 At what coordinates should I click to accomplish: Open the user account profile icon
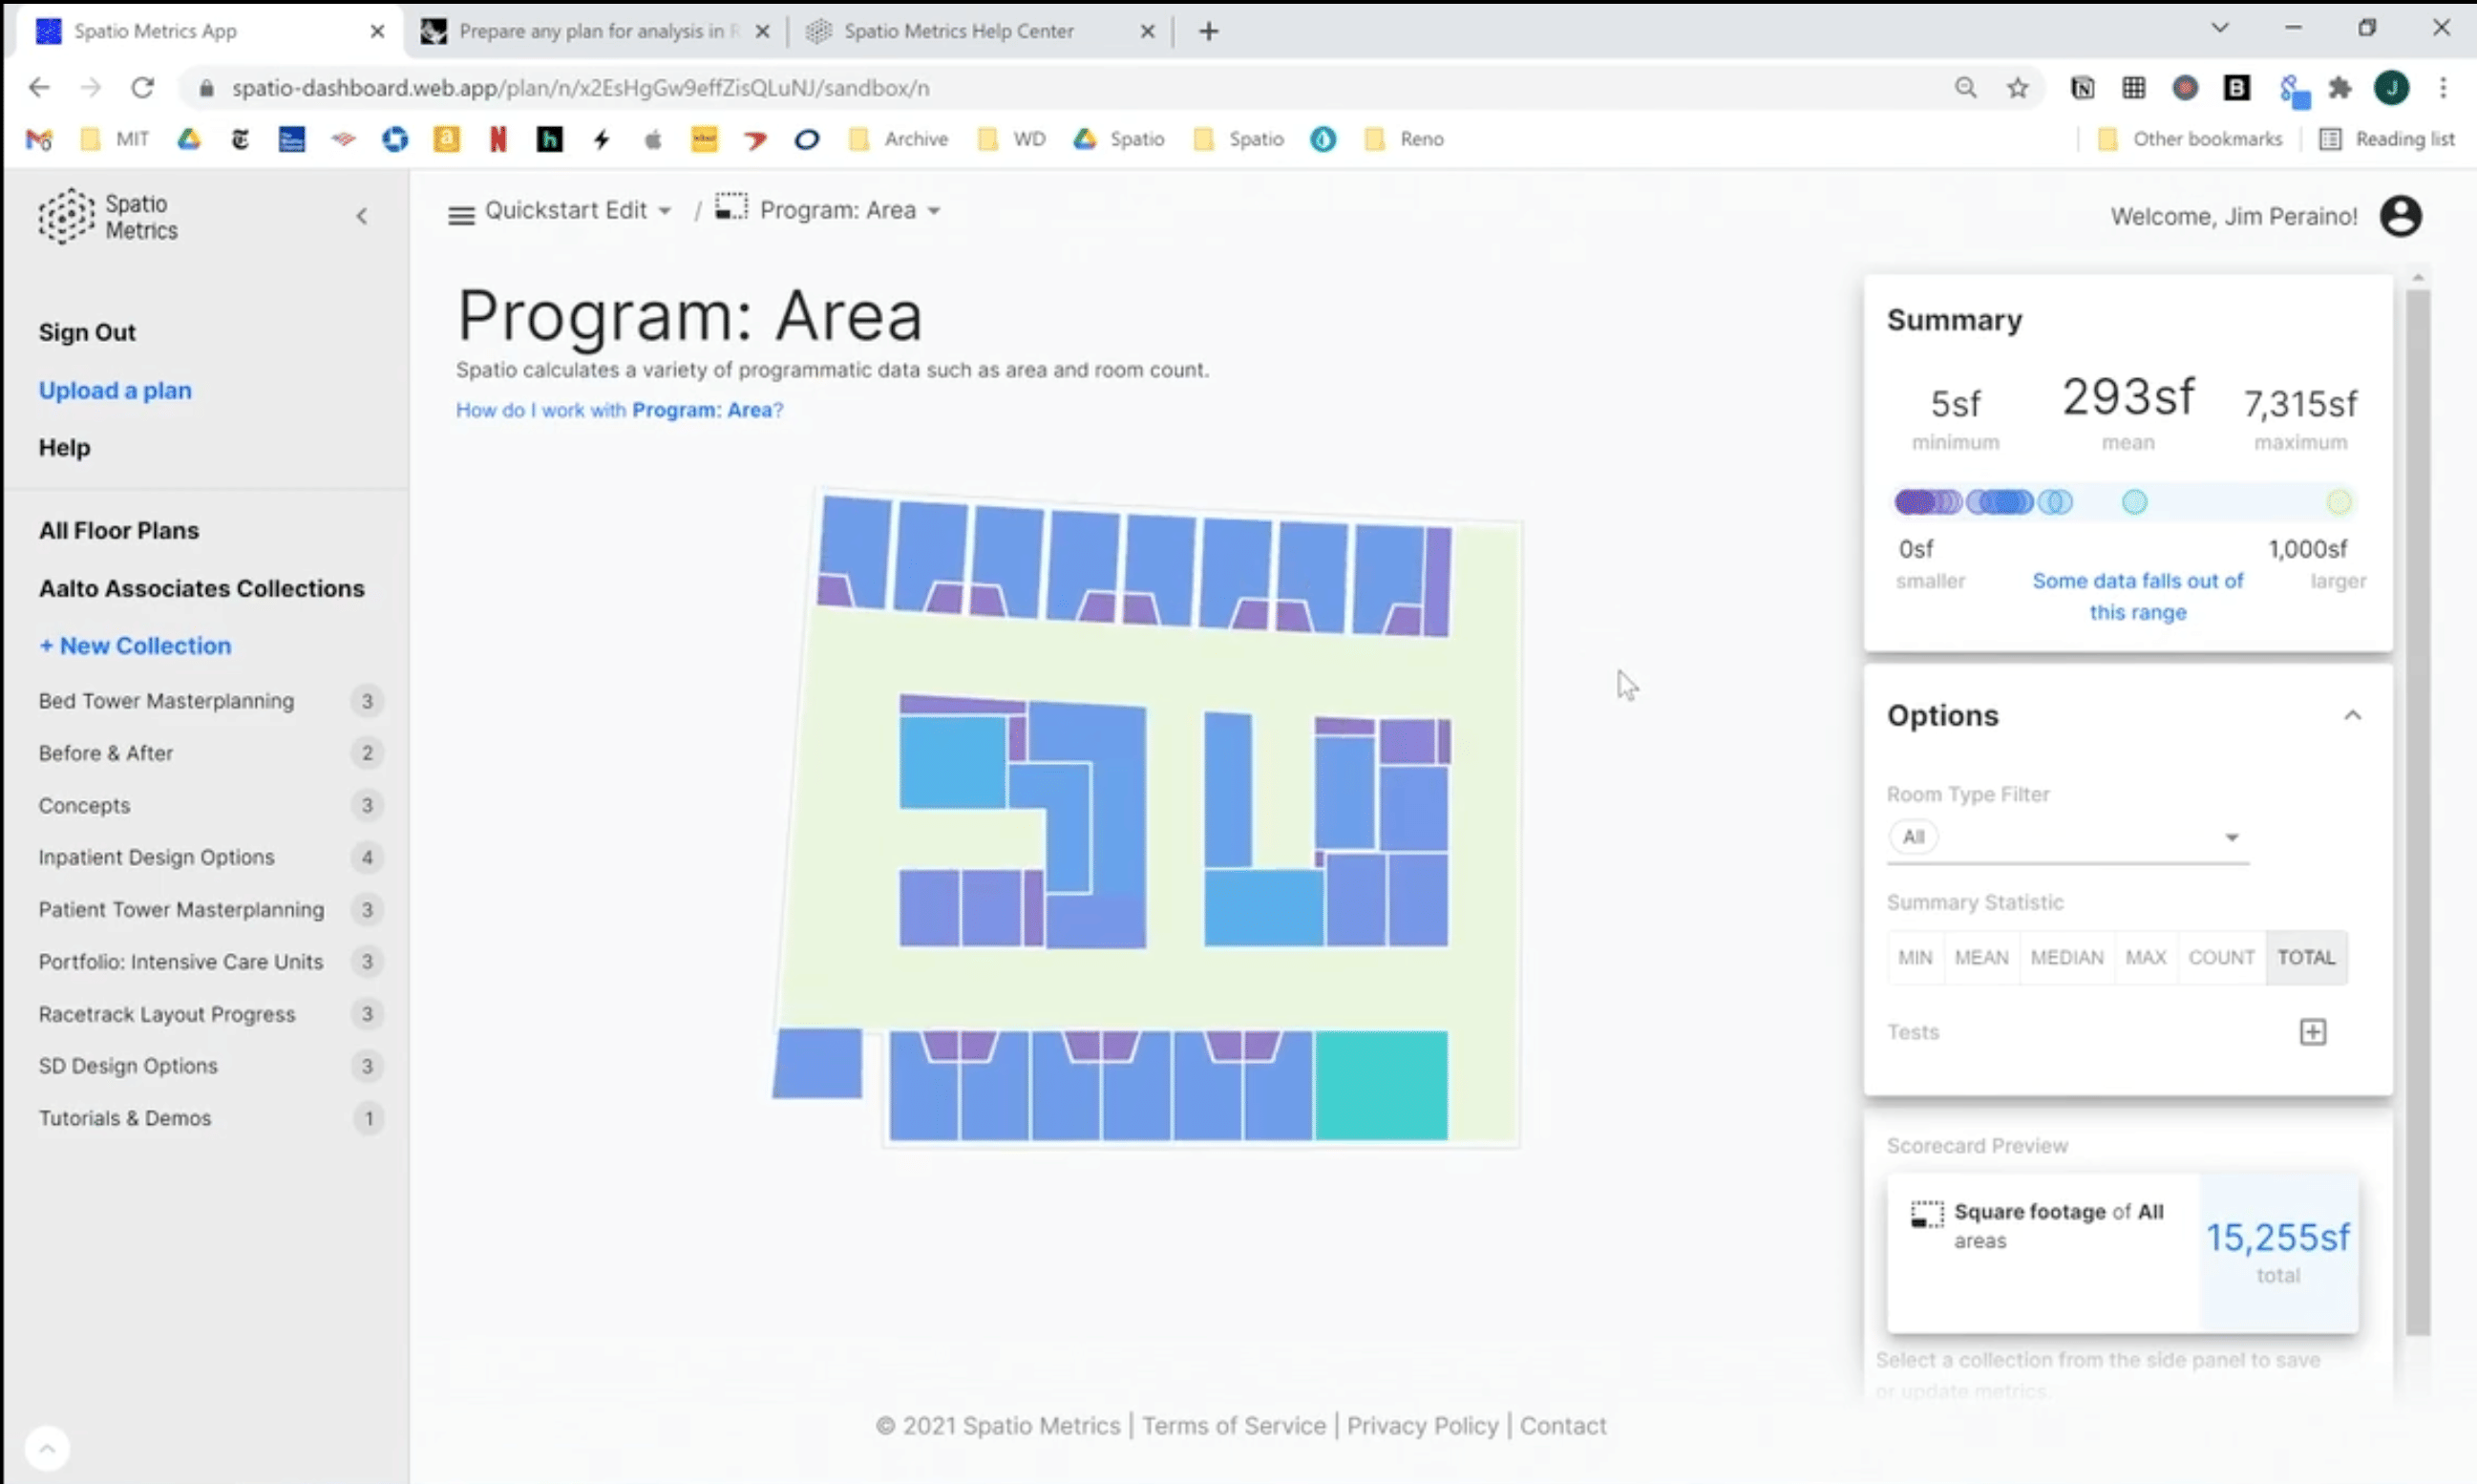(x=2400, y=216)
